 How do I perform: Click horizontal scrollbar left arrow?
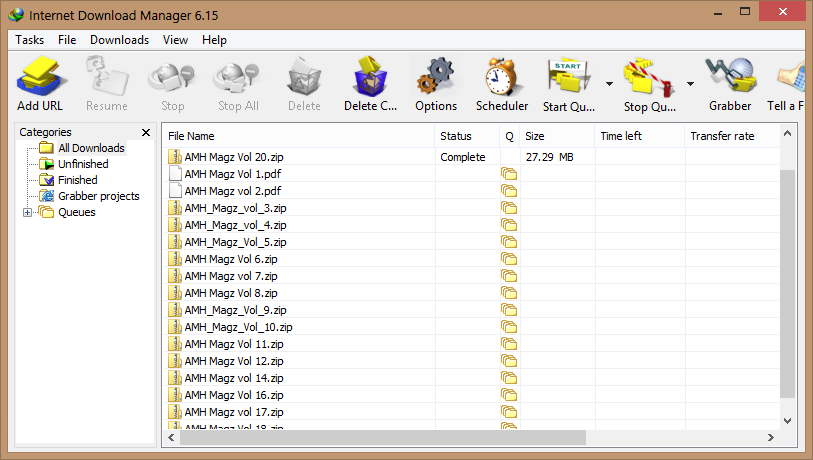(171, 438)
